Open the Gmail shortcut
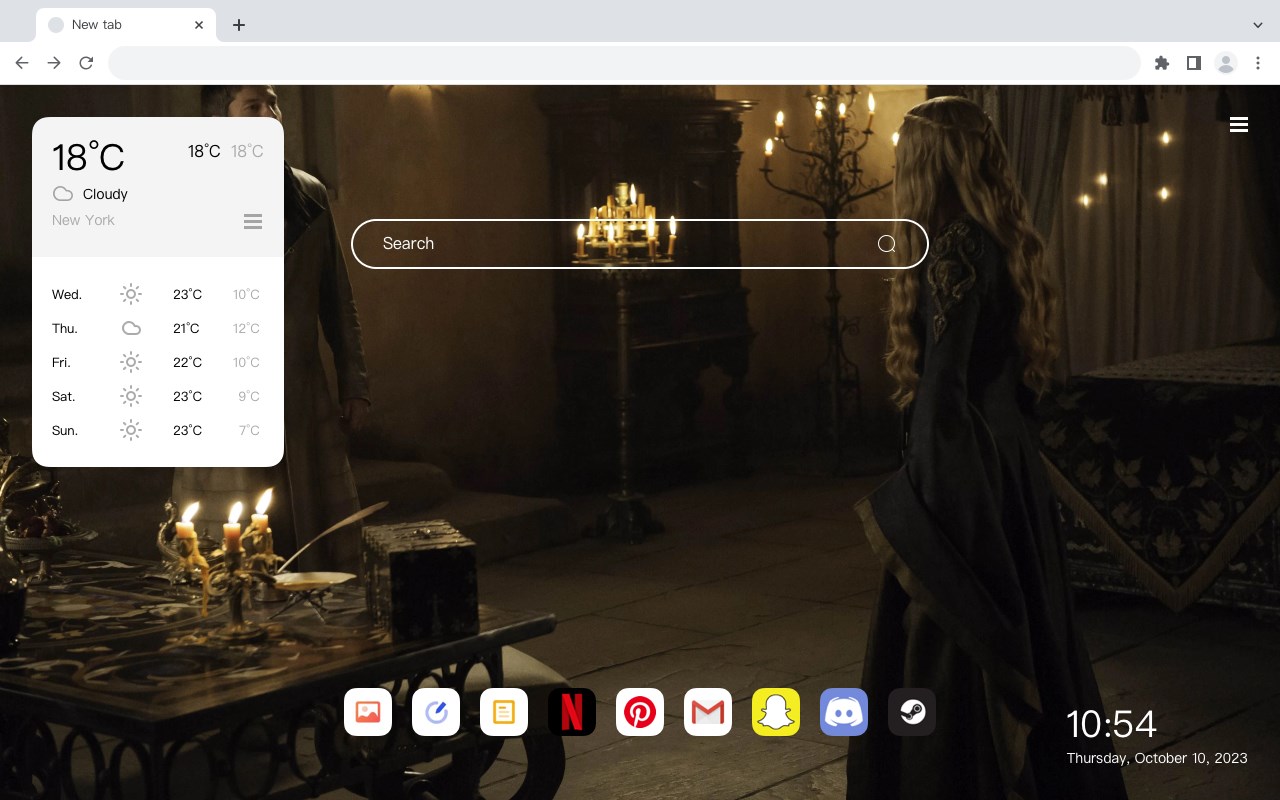This screenshot has width=1280, height=800. (x=708, y=712)
